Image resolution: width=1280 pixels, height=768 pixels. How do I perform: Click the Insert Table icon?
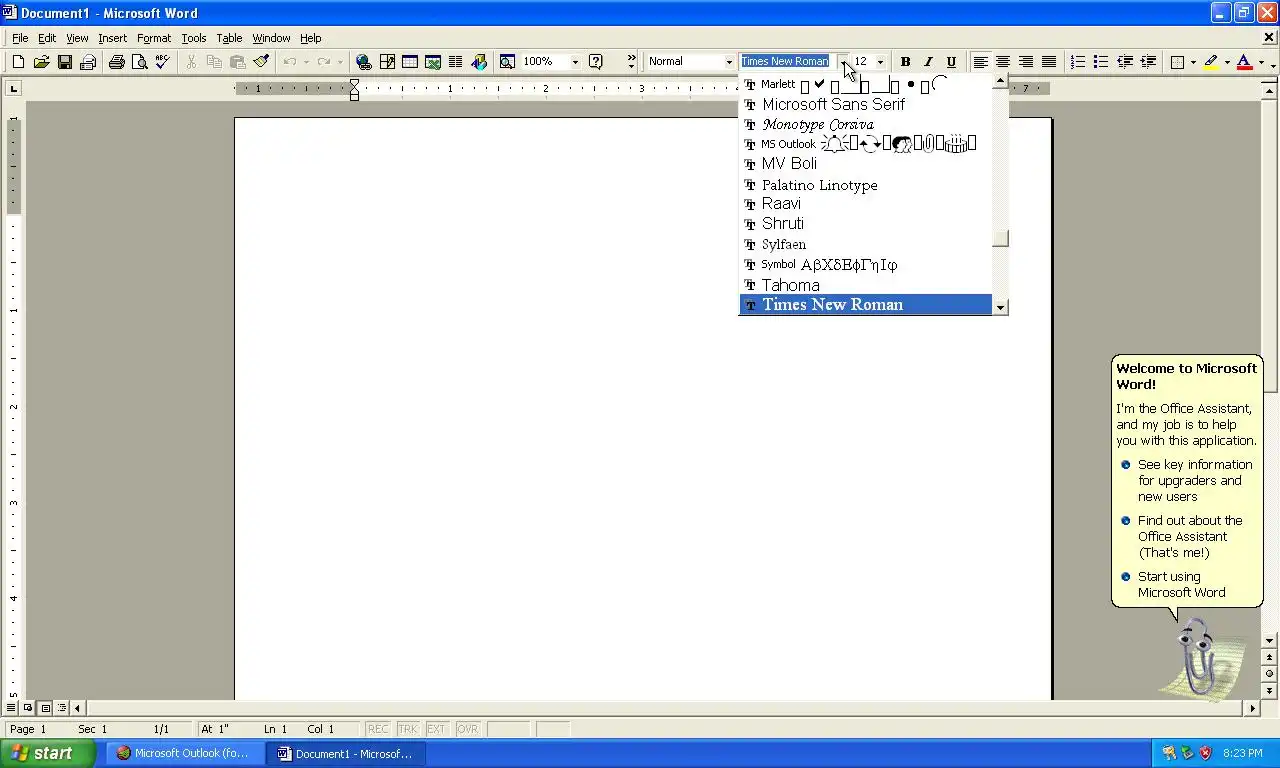pyautogui.click(x=410, y=62)
